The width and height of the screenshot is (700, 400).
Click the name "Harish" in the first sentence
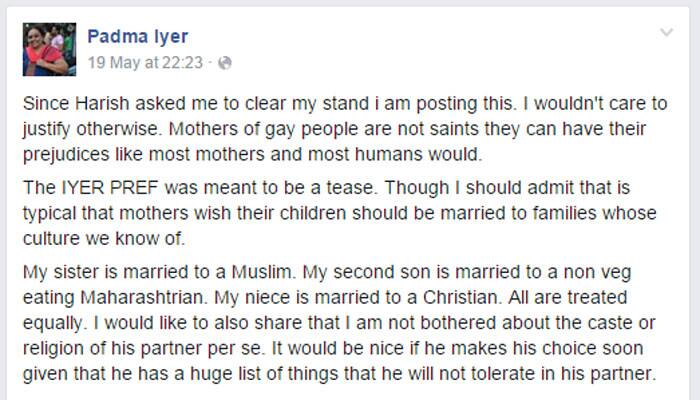pyautogui.click(x=102, y=104)
